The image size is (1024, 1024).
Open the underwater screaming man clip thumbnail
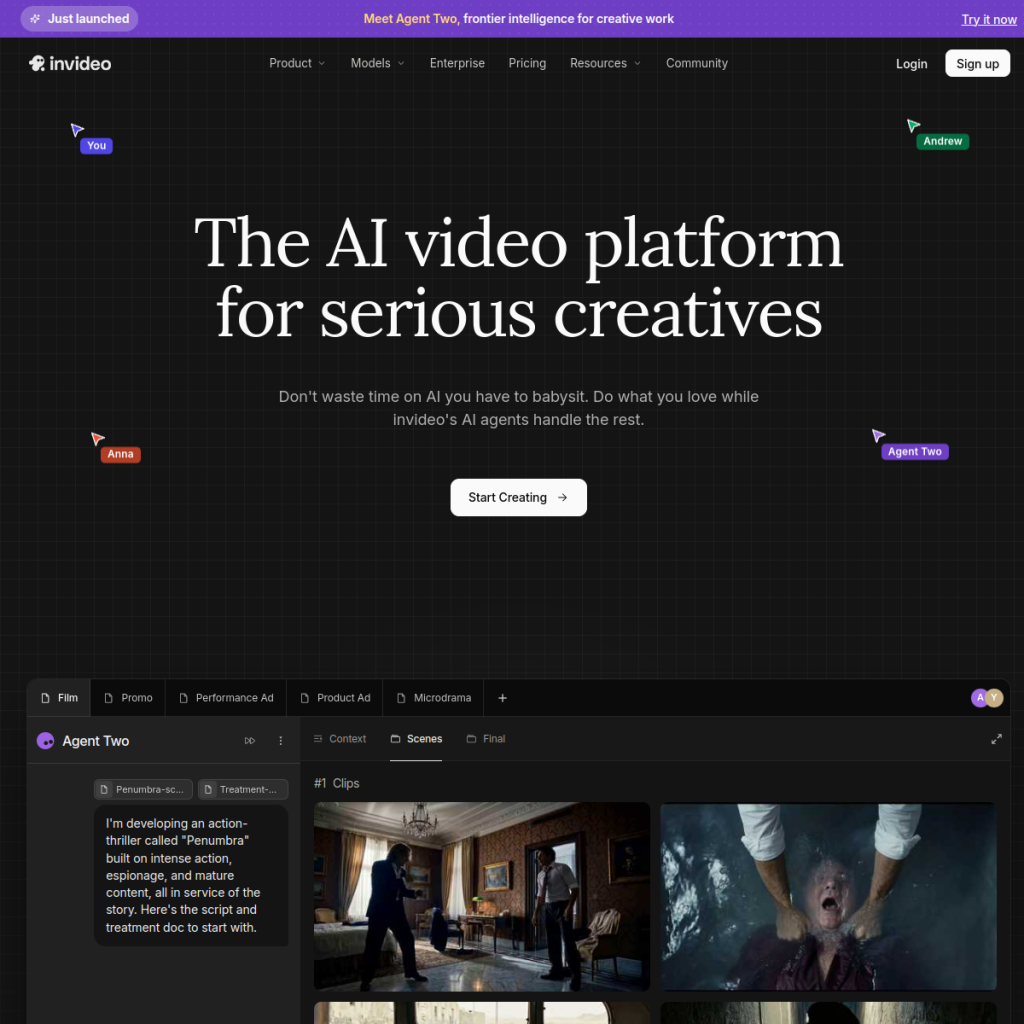[828, 896]
